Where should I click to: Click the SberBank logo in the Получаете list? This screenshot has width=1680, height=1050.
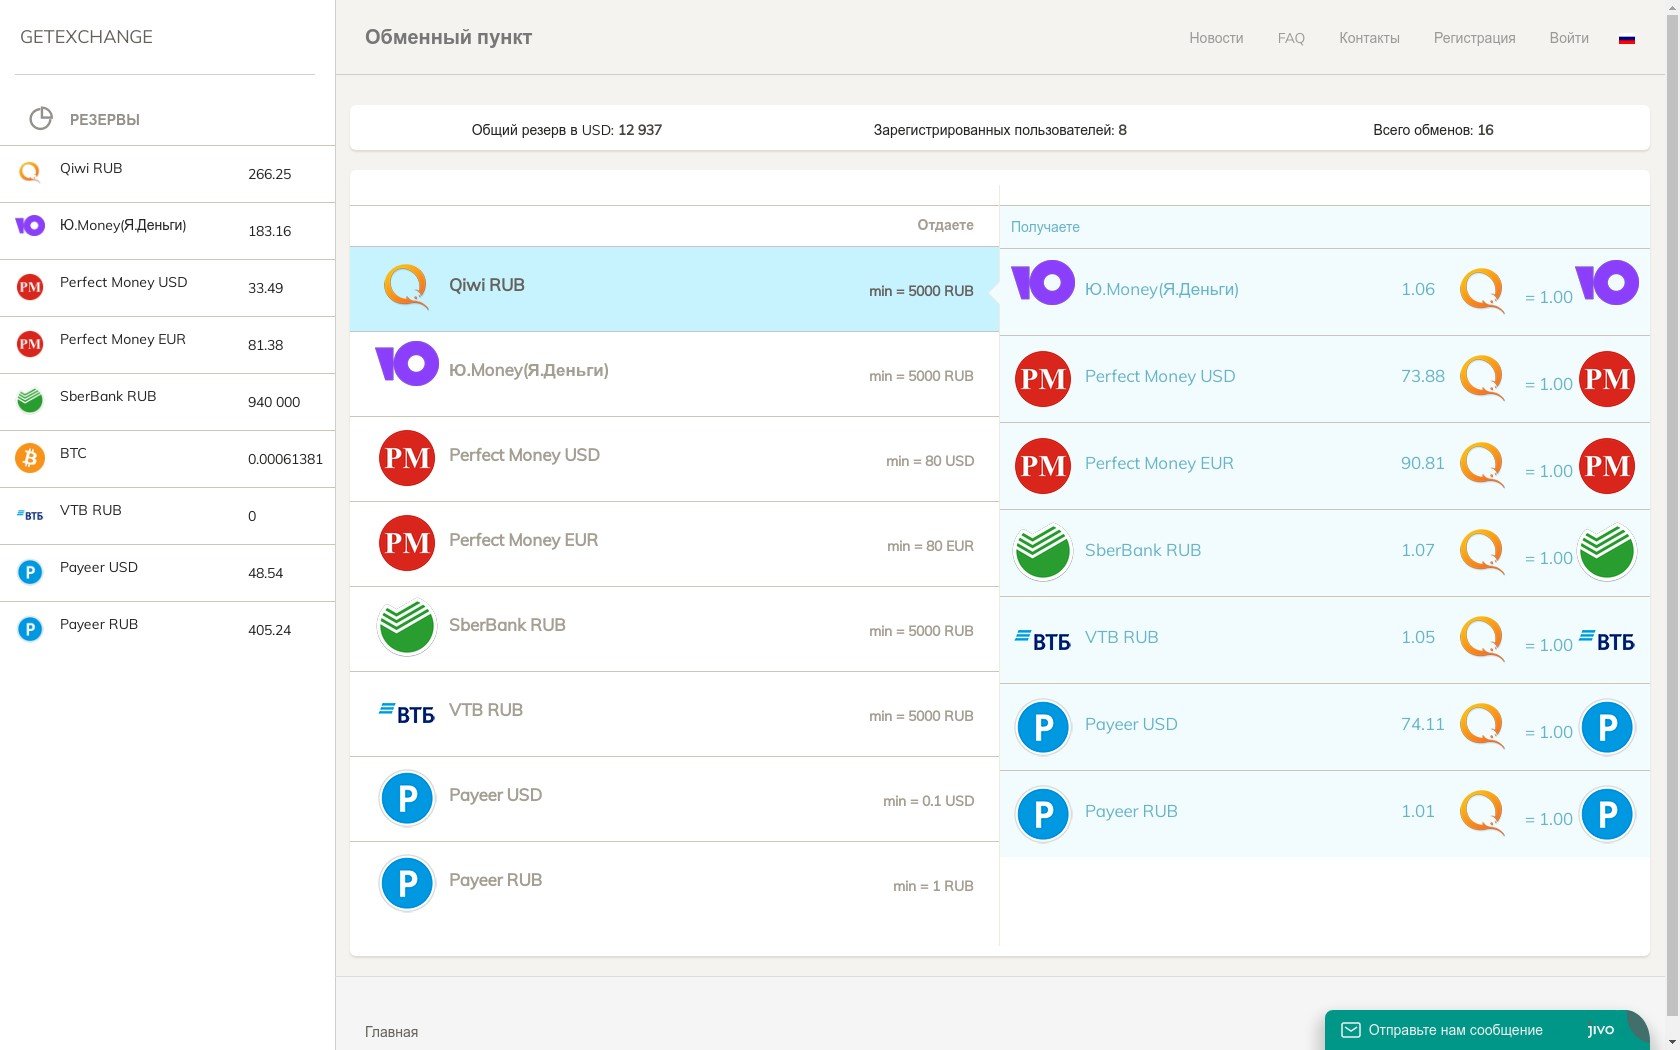(x=1043, y=553)
